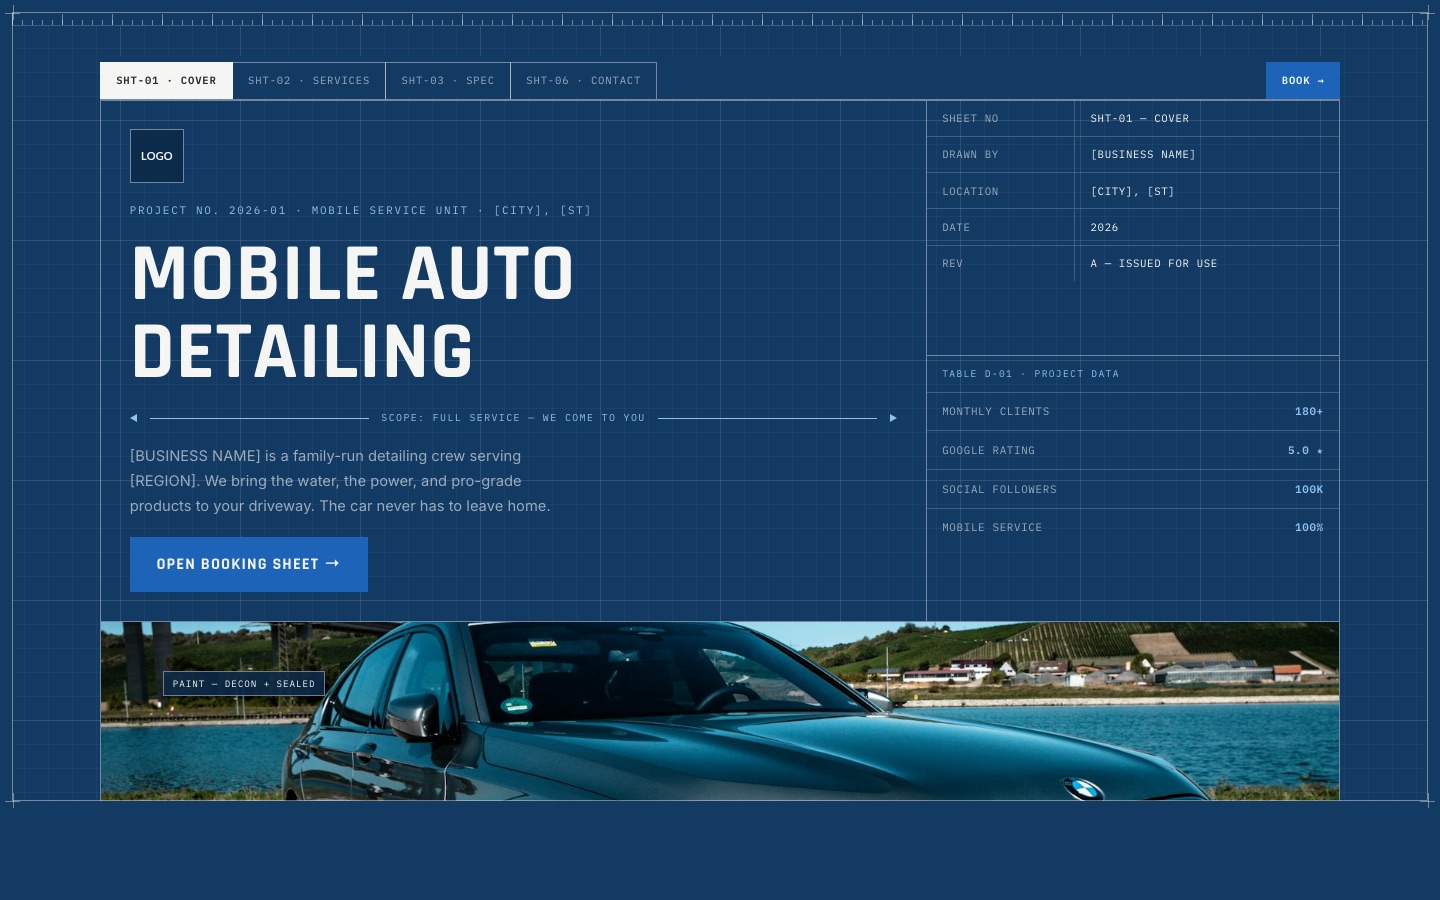This screenshot has width=1440, height=900.
Task: Click the MONTHLY CLIENTS row label
Action: pyautogui.click(x=996, y=412)
